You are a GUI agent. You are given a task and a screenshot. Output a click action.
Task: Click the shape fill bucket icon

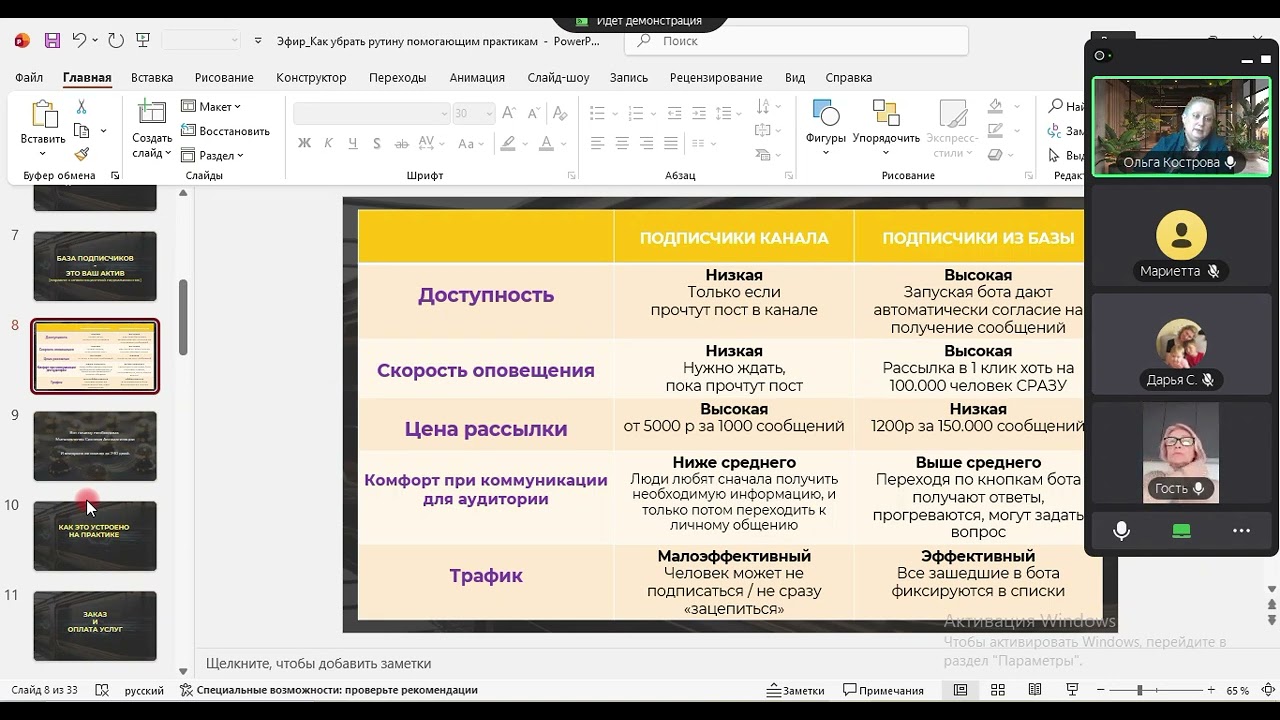[994, 106]
